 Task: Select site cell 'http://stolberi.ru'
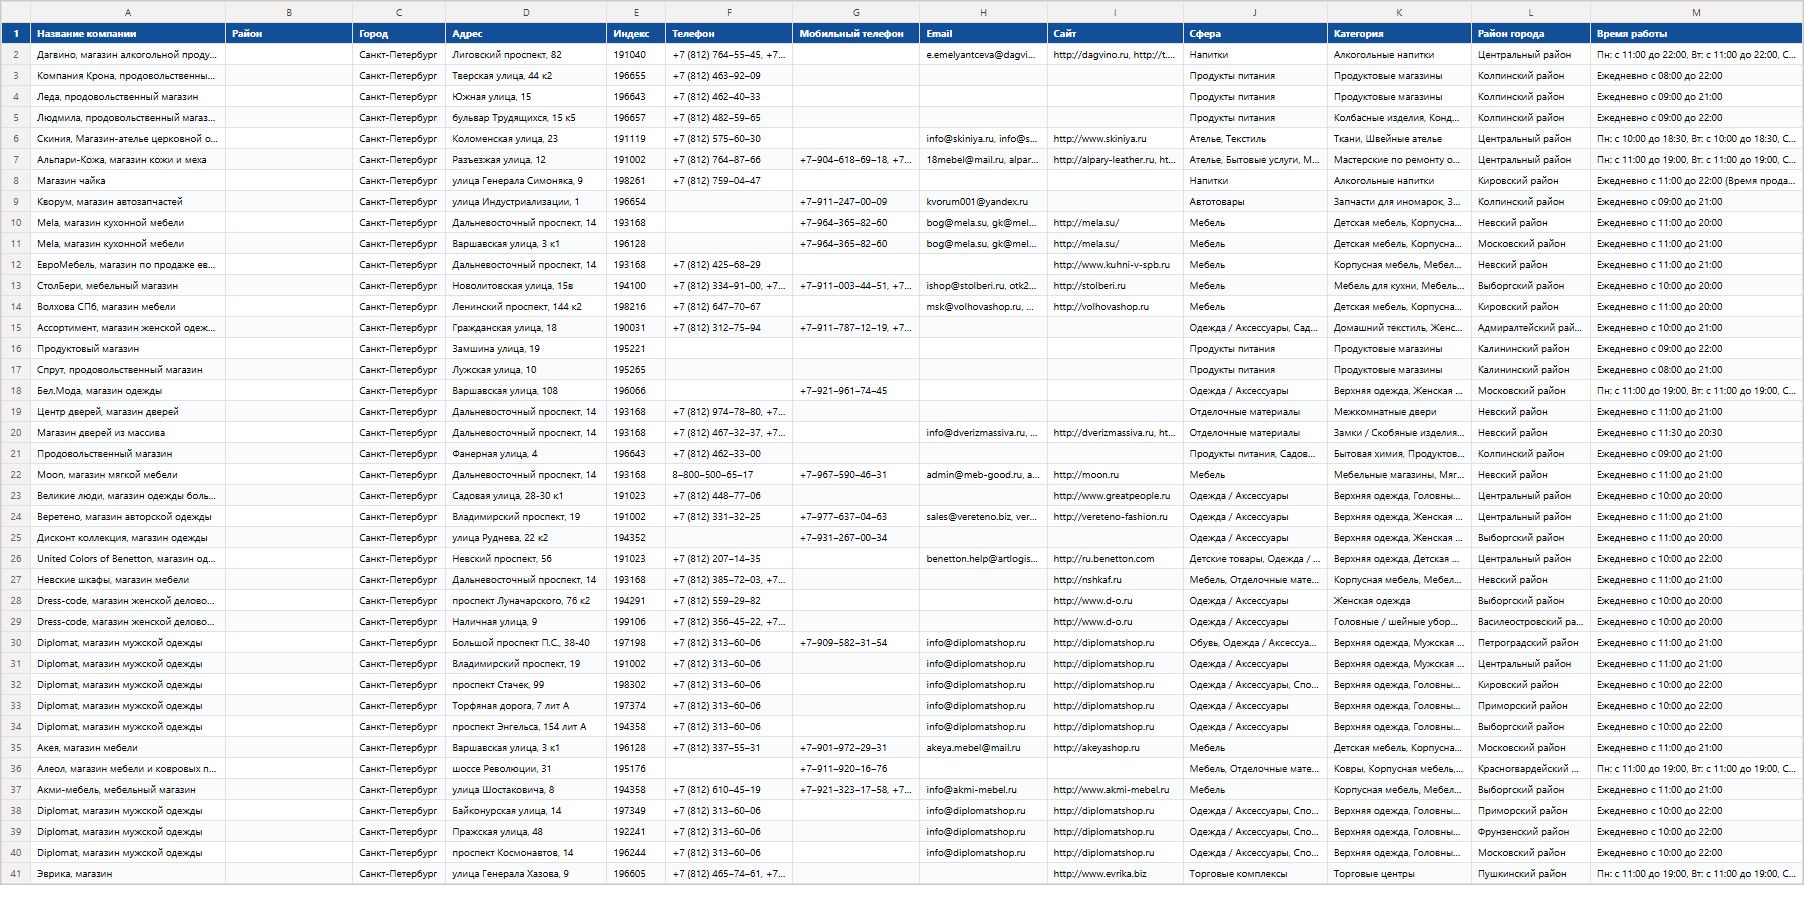(1115, 286)
